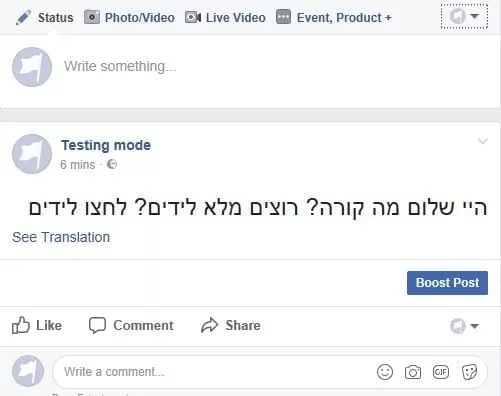Open the Event, Product + option icon

(283, 17)
